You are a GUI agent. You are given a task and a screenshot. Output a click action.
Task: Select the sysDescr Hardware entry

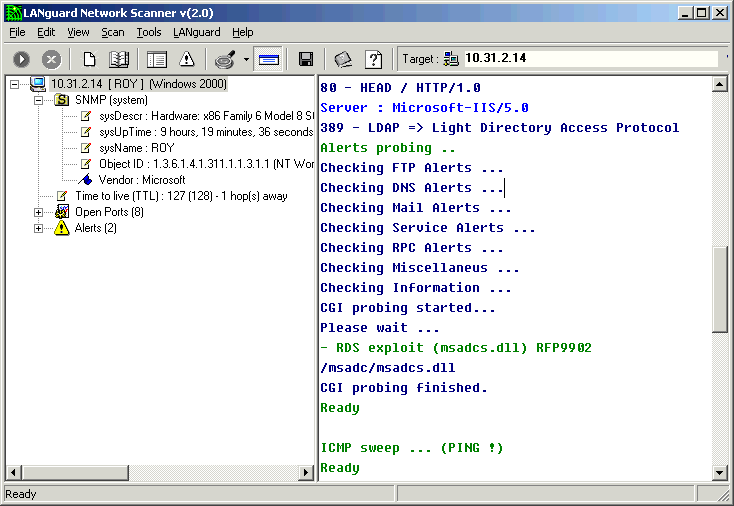pyautogui.click(x=206, y=116)
